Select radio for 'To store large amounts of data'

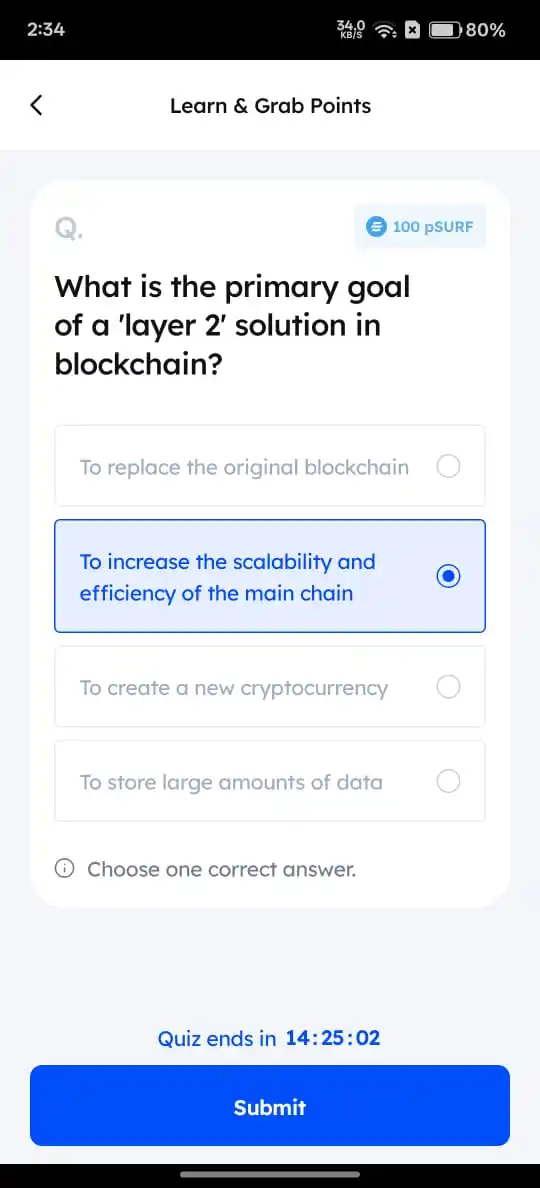click(x=448, y=781)
